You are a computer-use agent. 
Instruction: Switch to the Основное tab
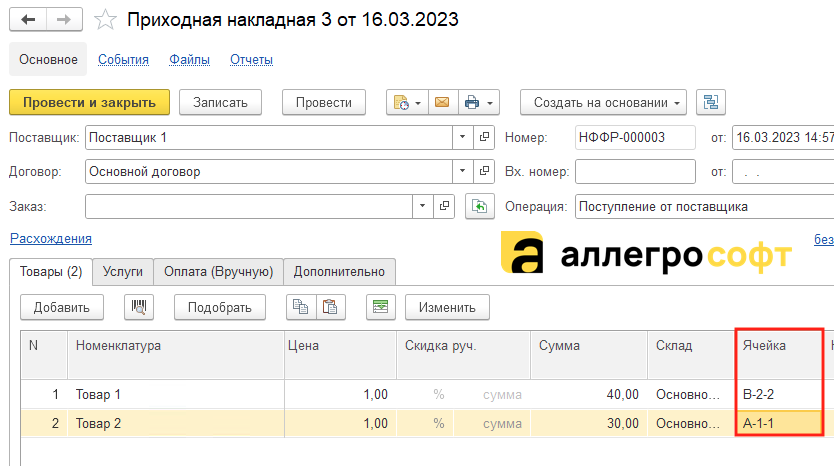pos(48,59)
